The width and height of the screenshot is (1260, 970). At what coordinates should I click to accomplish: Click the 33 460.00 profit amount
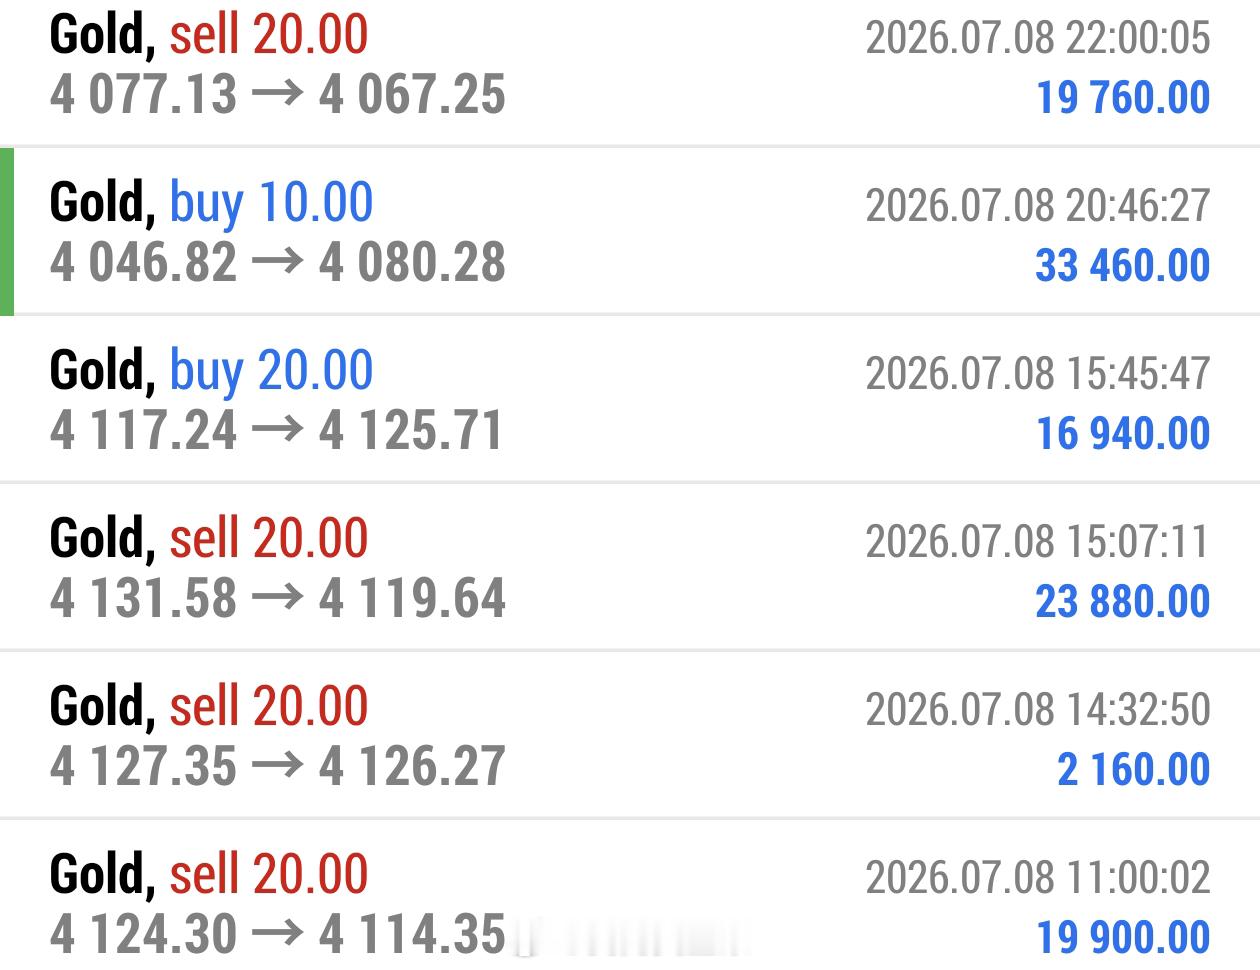pyautogui.click(x=1123, y=266)
